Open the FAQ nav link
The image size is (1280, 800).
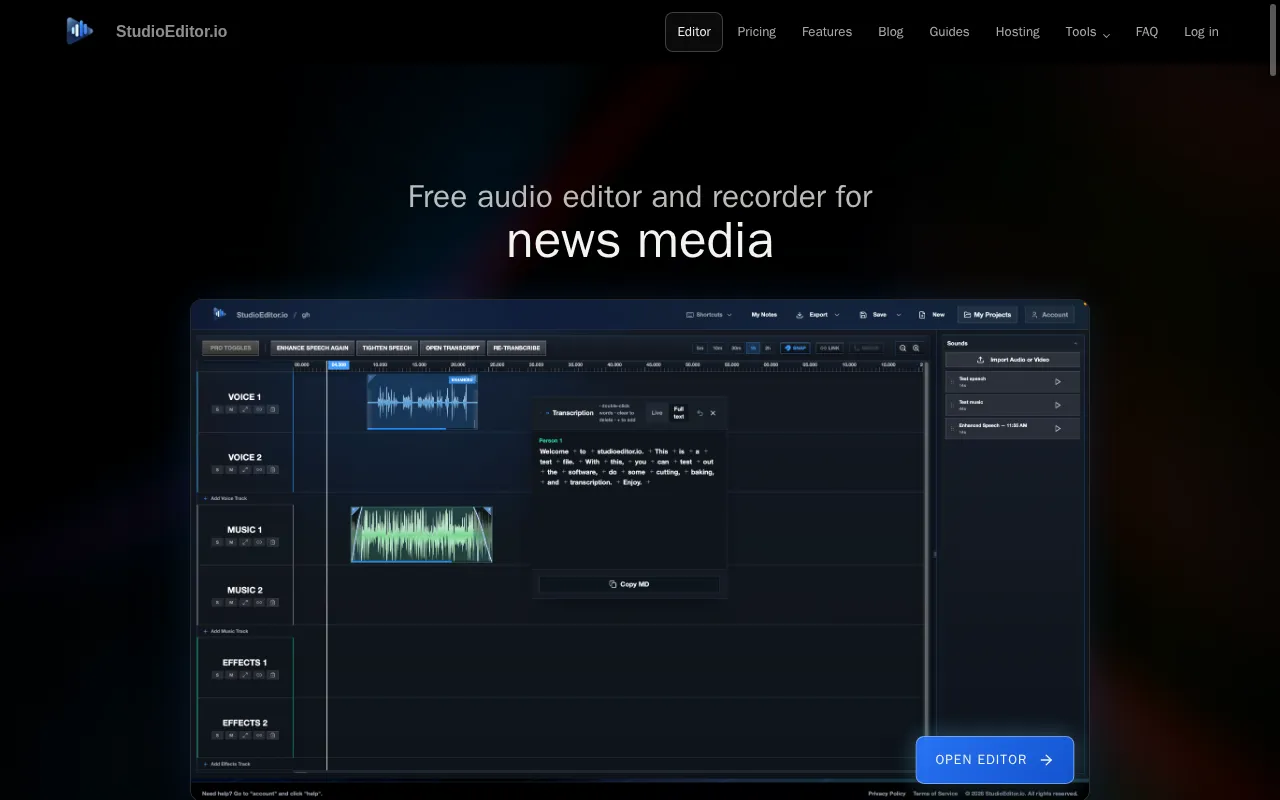[1147, 32]
